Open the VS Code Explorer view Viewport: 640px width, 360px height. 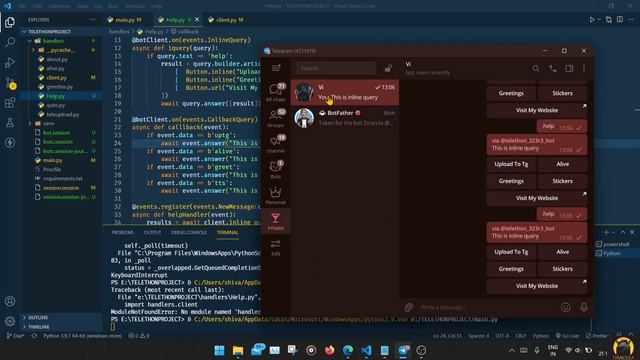10,22
